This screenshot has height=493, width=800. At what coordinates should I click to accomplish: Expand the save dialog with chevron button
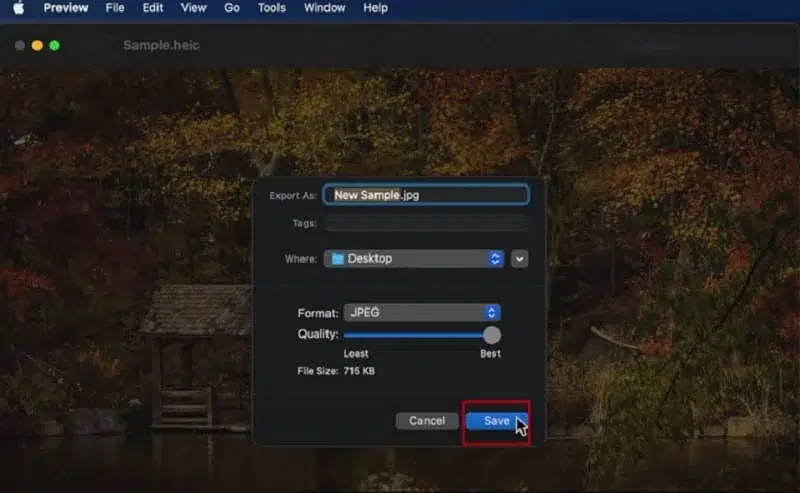[x=519, y=259]
